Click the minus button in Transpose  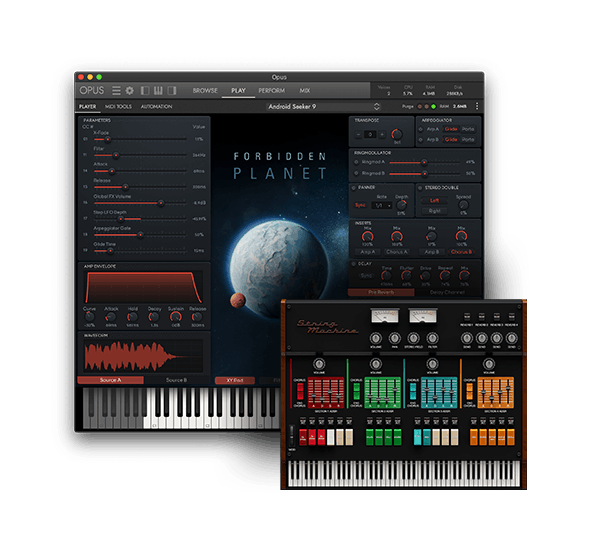359,133
